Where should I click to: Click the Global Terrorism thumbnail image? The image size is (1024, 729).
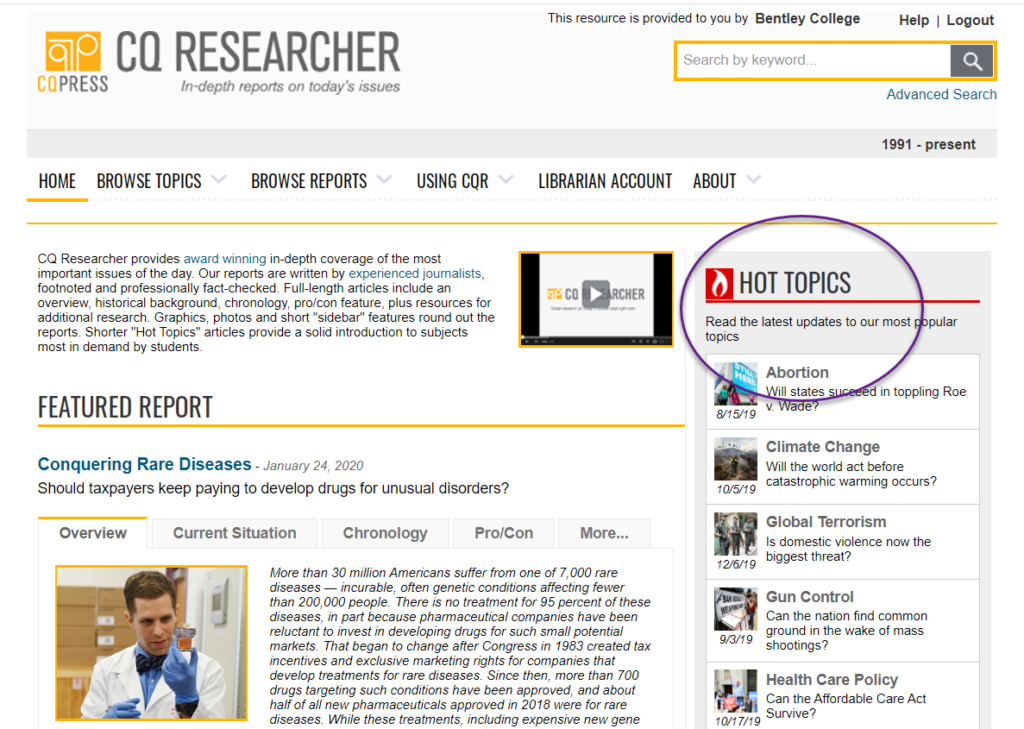pyautogui.click(x=735, y=534)
